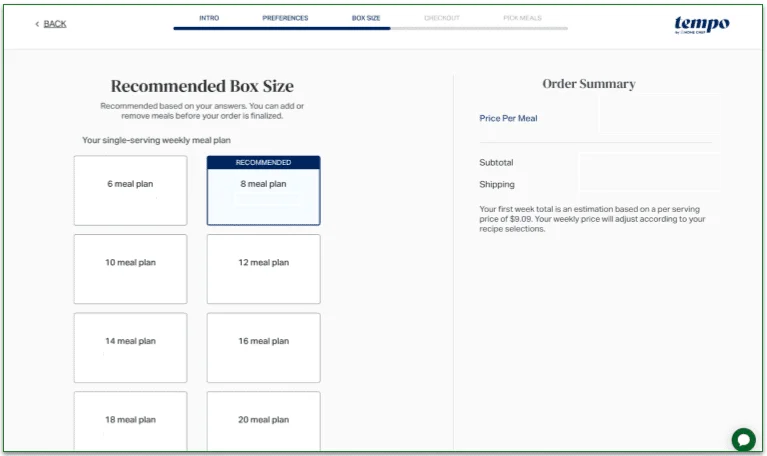Viewport: 767px width, 456px height.
Task: Go back using the Back link
Action: 51,24
